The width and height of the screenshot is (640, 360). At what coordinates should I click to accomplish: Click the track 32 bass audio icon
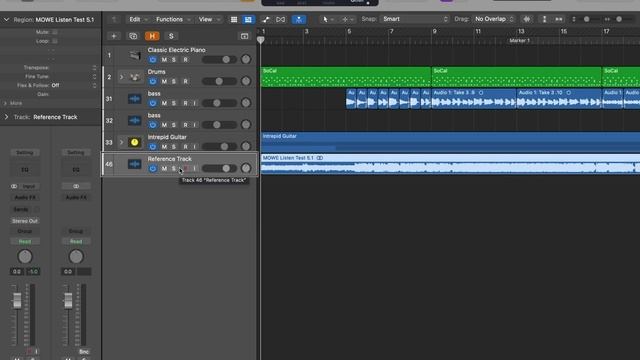[135, 120]
